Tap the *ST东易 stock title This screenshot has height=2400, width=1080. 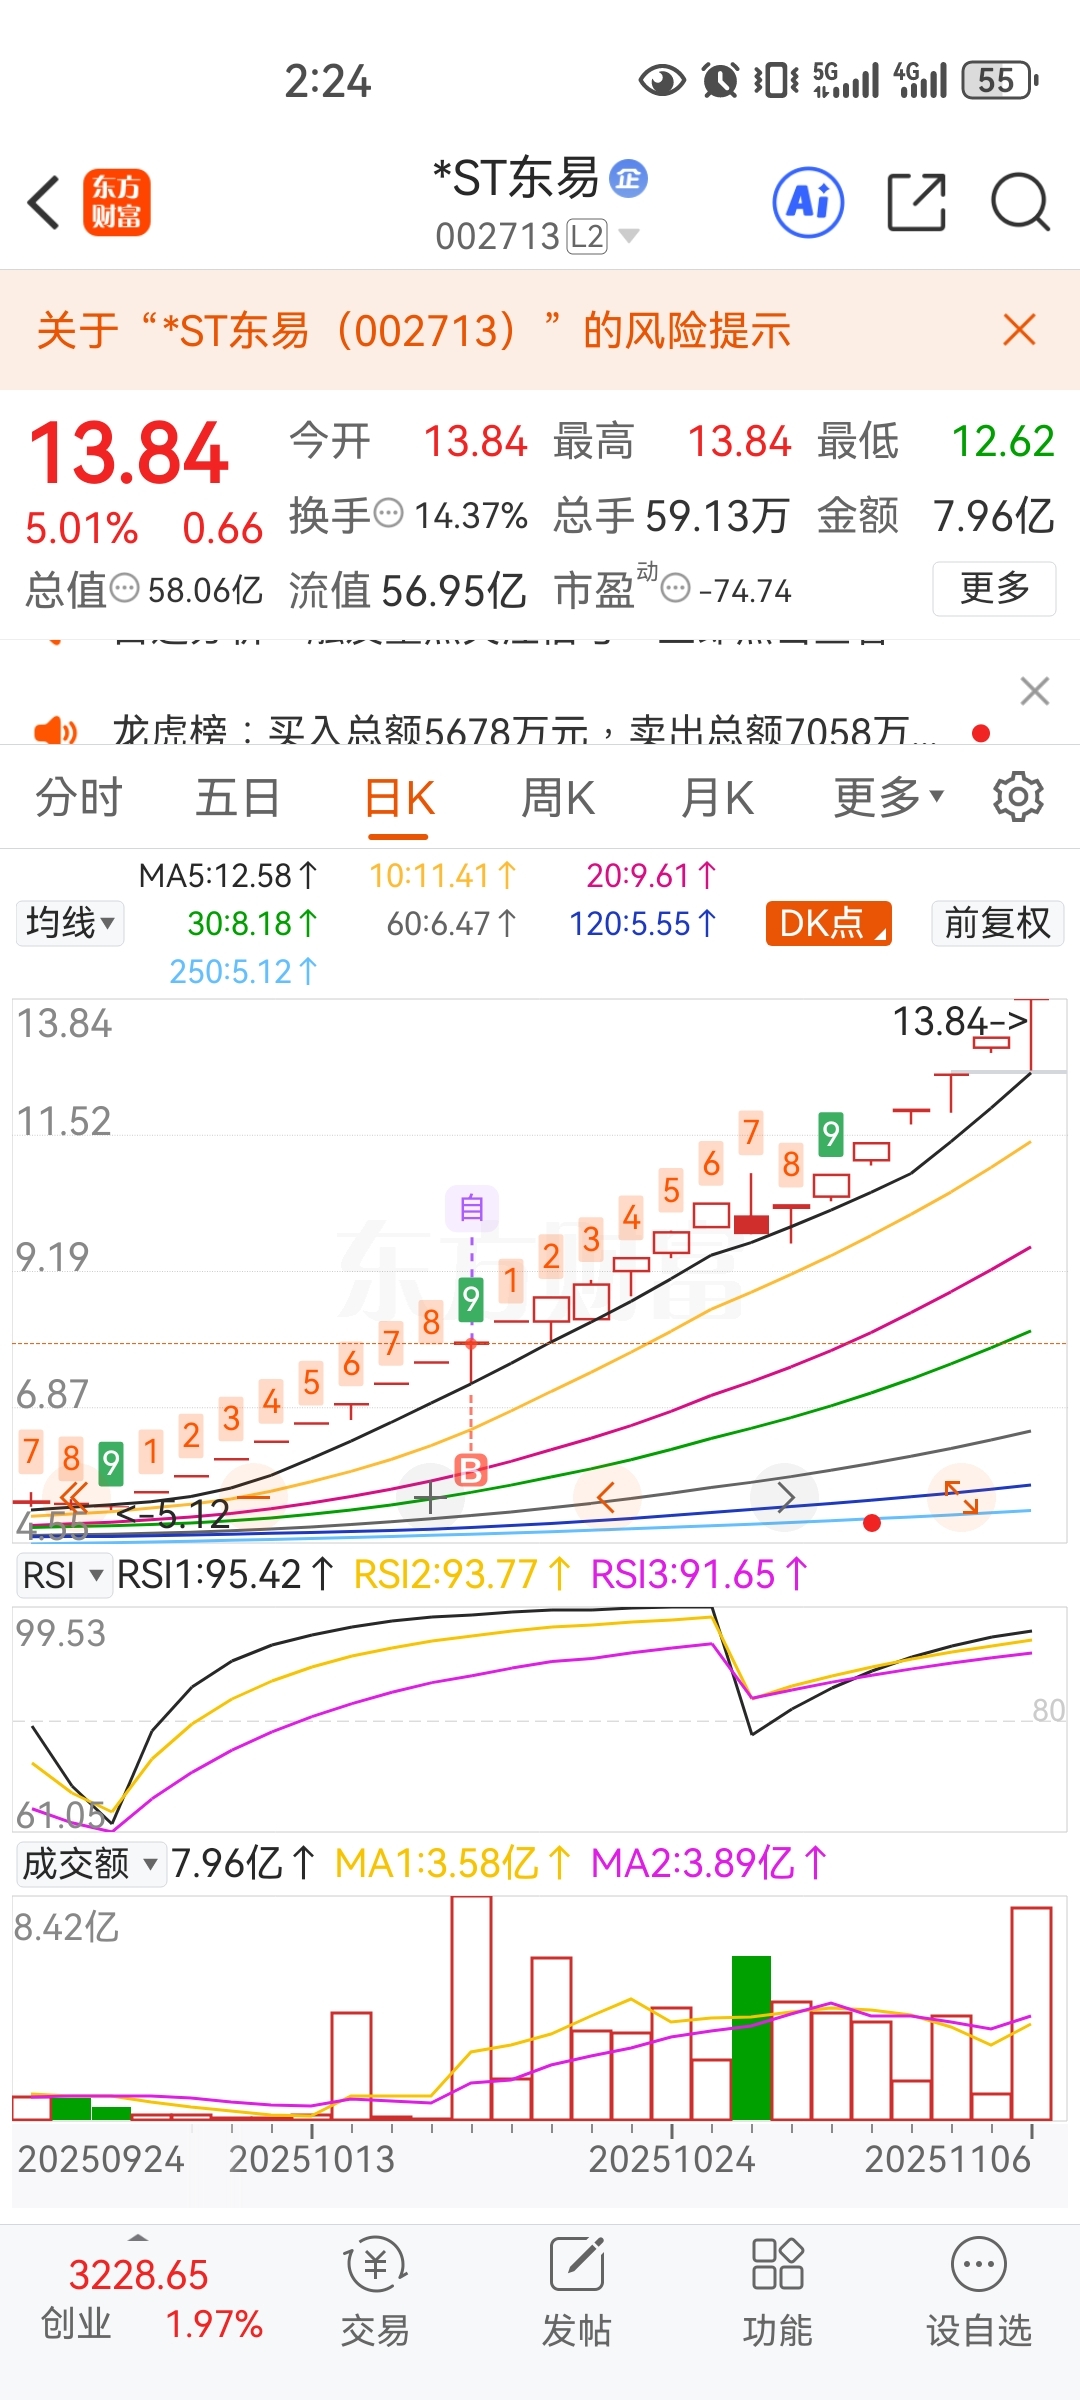[x=515, y=178]
